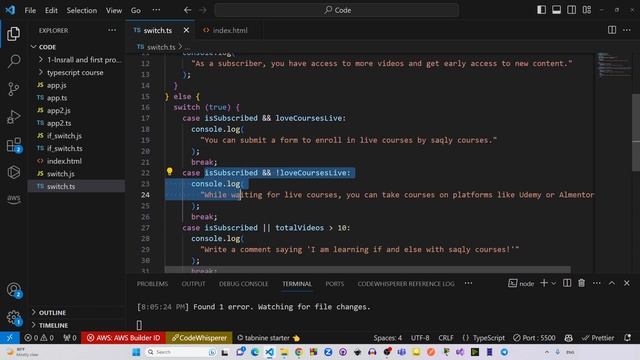Viewport: 640px width, 360px height.
Task: Open the Edit menu
Action: 51,10
